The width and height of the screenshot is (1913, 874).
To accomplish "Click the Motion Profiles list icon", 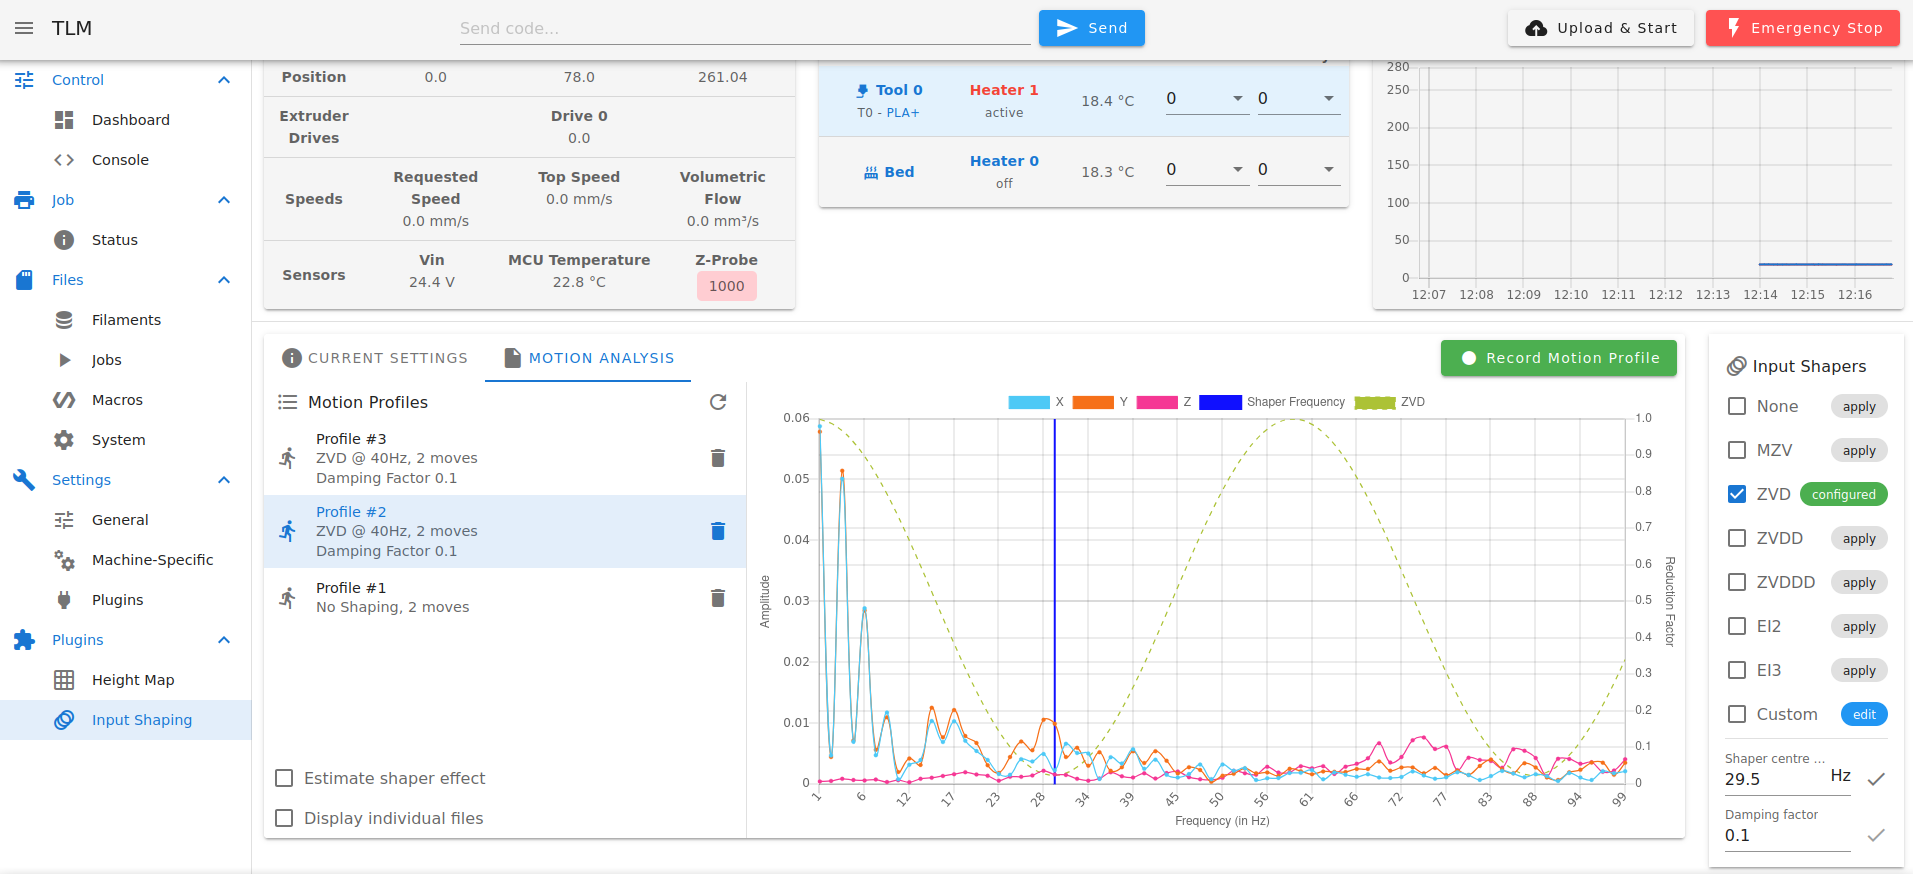I will click(x=288, y=402).
